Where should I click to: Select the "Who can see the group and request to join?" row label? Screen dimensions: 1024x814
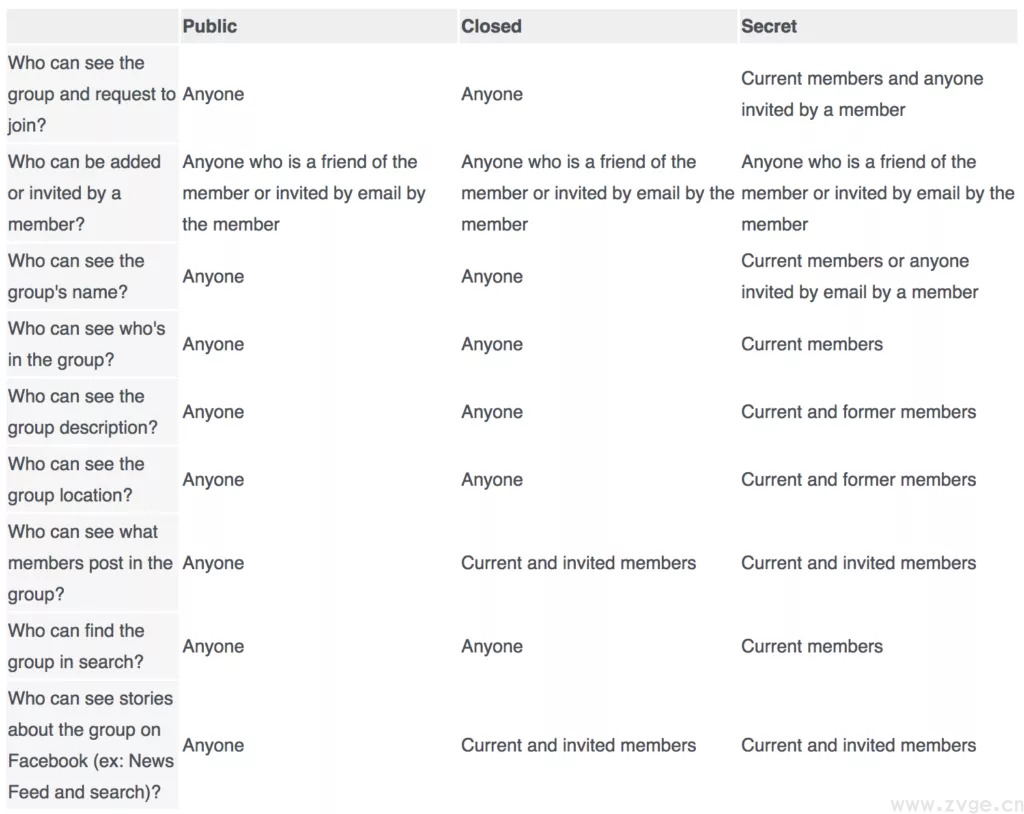point(90,94)
